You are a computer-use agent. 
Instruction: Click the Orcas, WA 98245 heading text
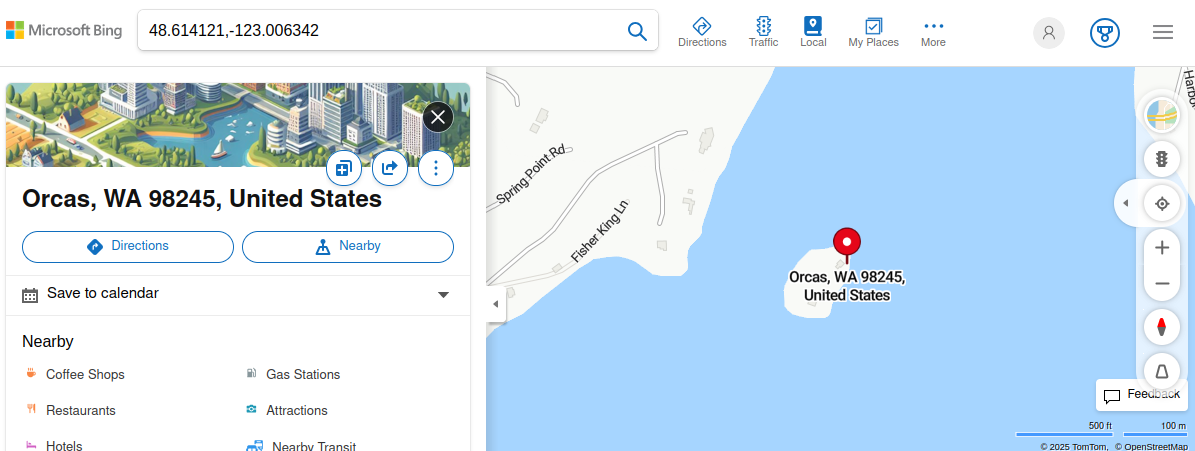pos(202,199)
